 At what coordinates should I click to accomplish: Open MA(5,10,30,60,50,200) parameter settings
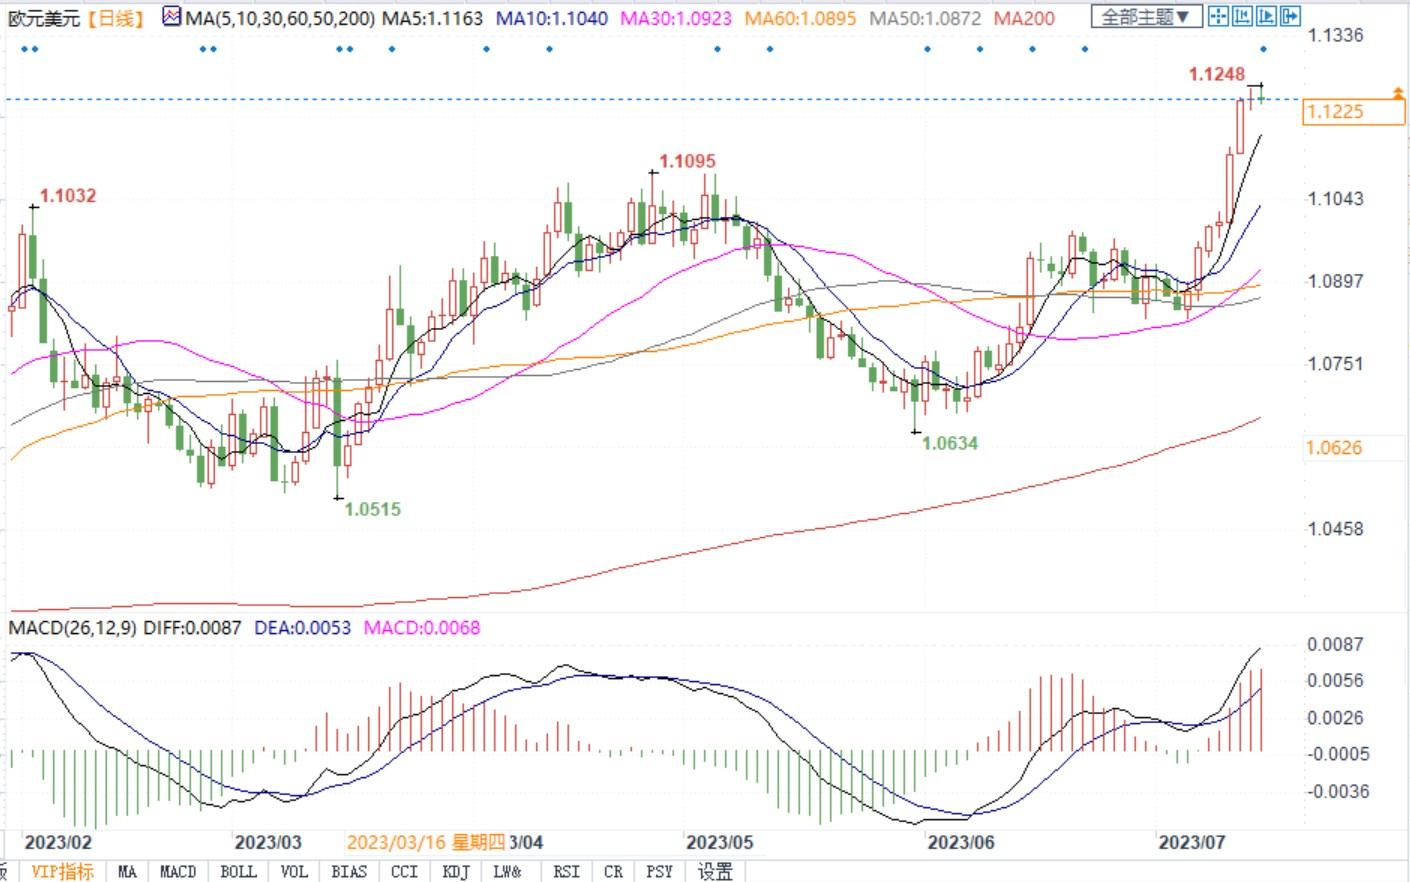click(280, 18)
